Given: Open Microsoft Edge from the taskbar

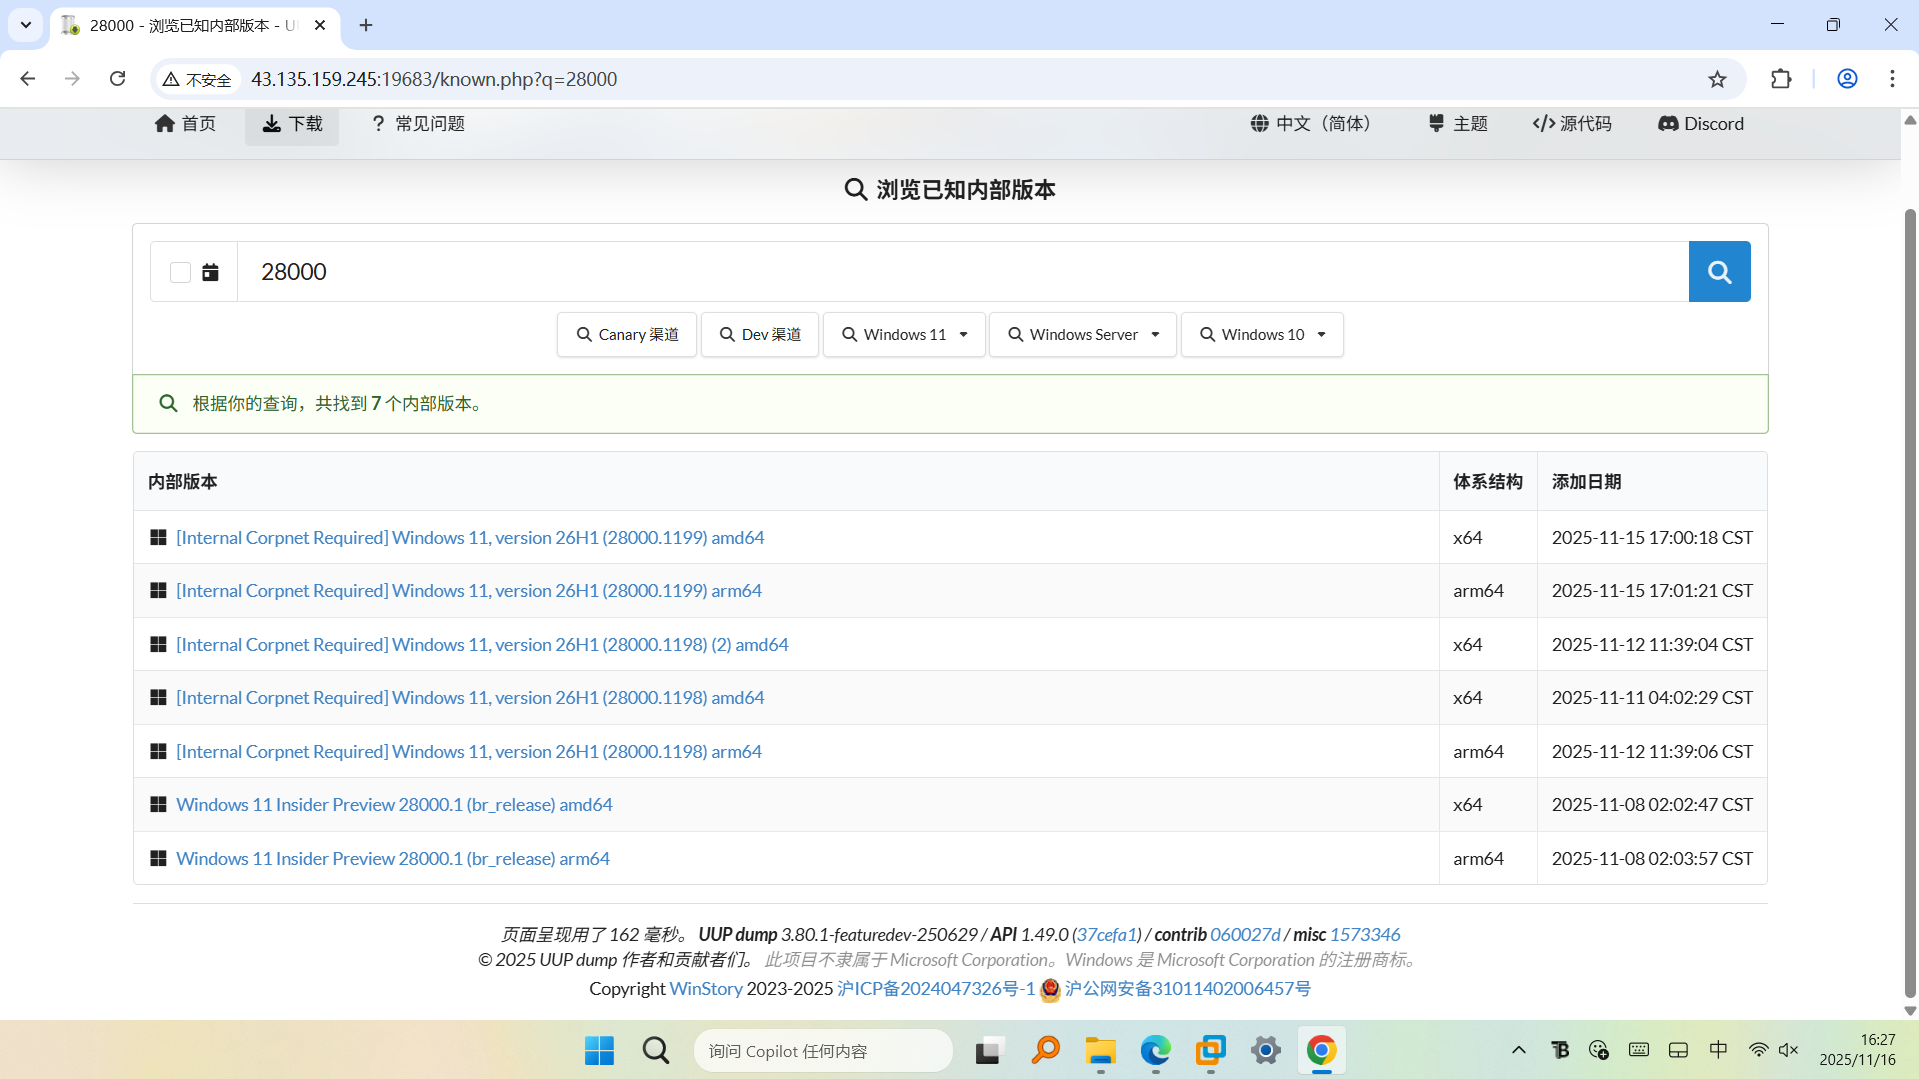Looking at the screenshot, I should [1155, 1050].
